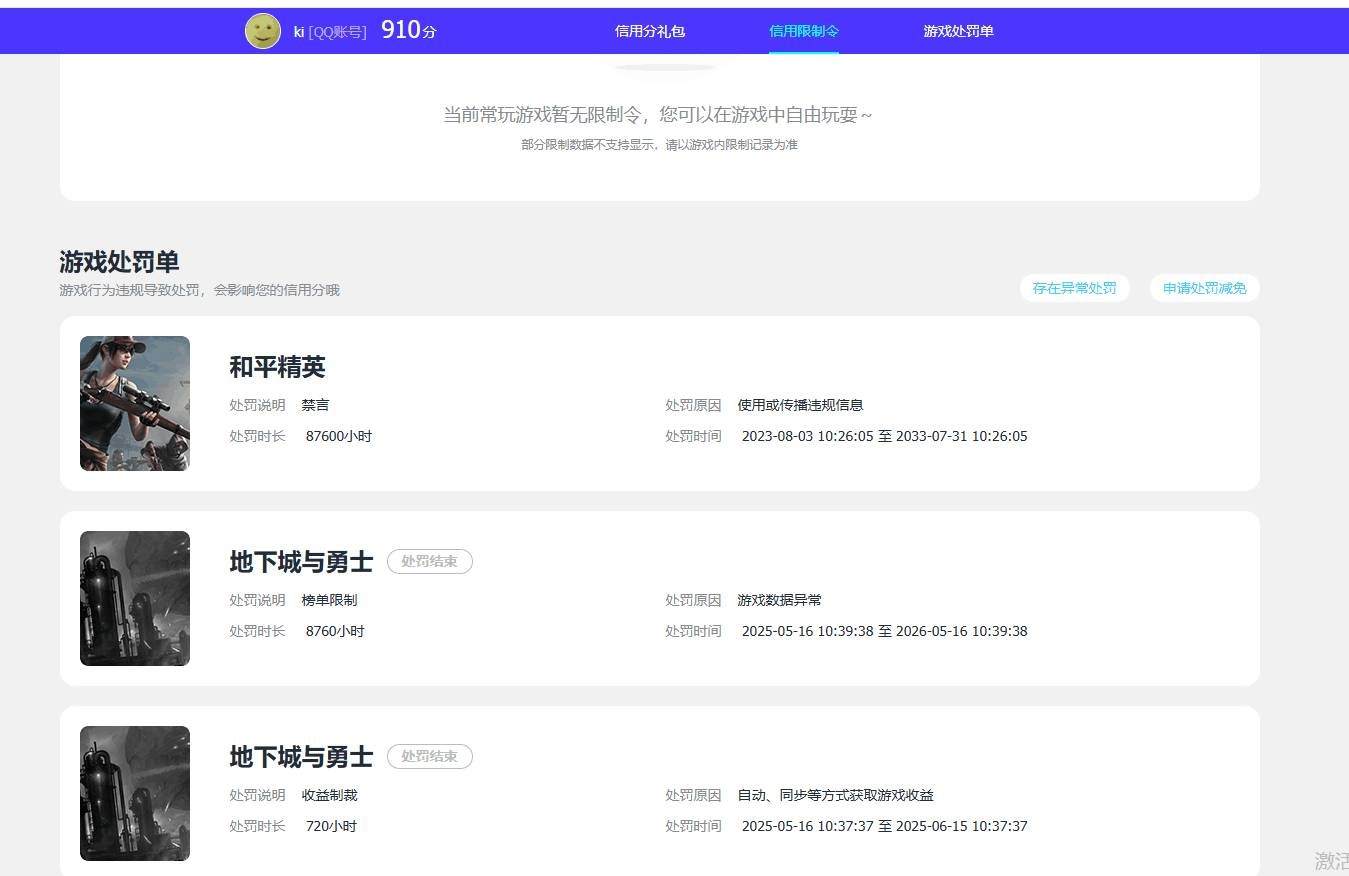The width and height of the screenshot is (1349, 876).
Task: Click the 当前常玩游戏暂无限制令 message
Action: point(657,115)
